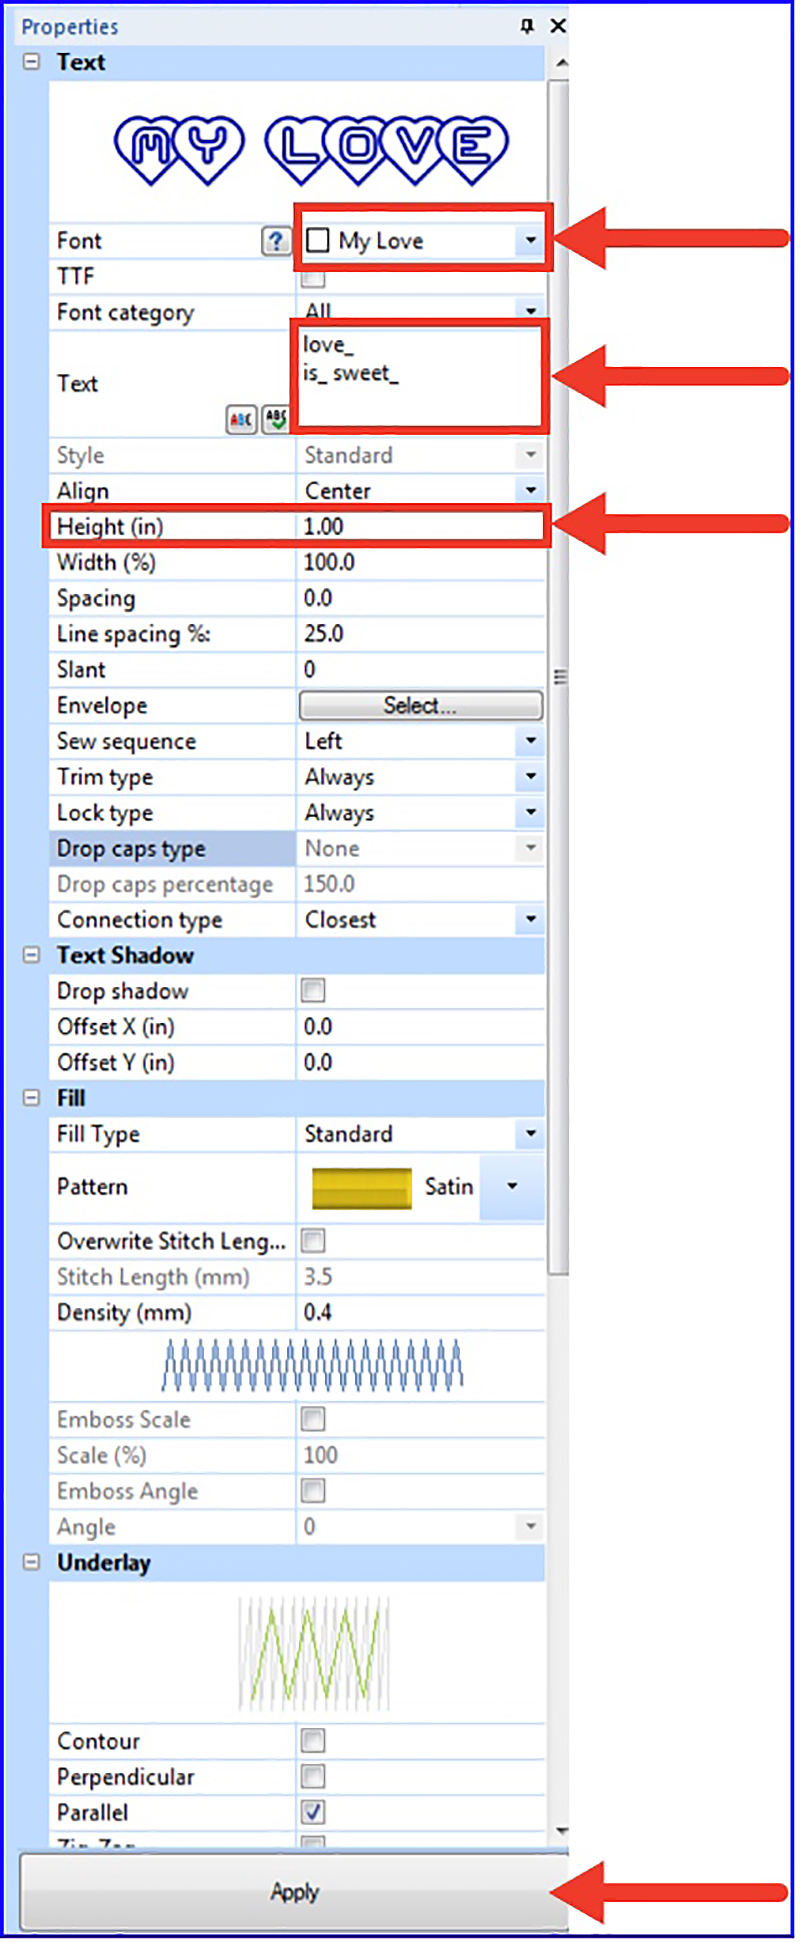The image size is (800, 1942).
Task: Collapse the Underlay section
Action: coord(32,1562)
